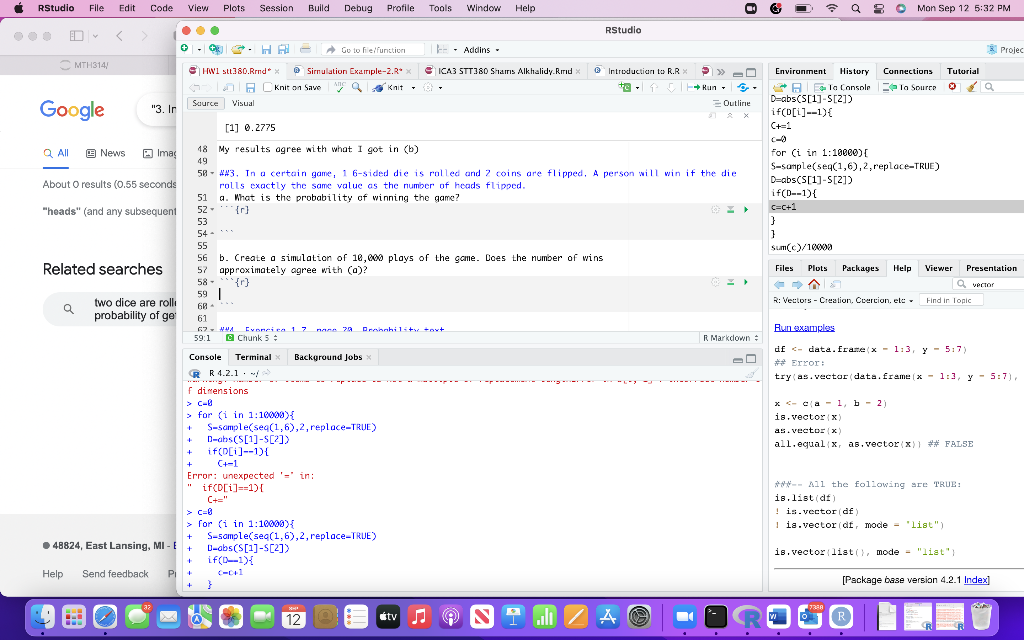This screenshot has height=640, width=1024.
Task: Click the find/replace magnifier icon in editor
Action: 357,87
